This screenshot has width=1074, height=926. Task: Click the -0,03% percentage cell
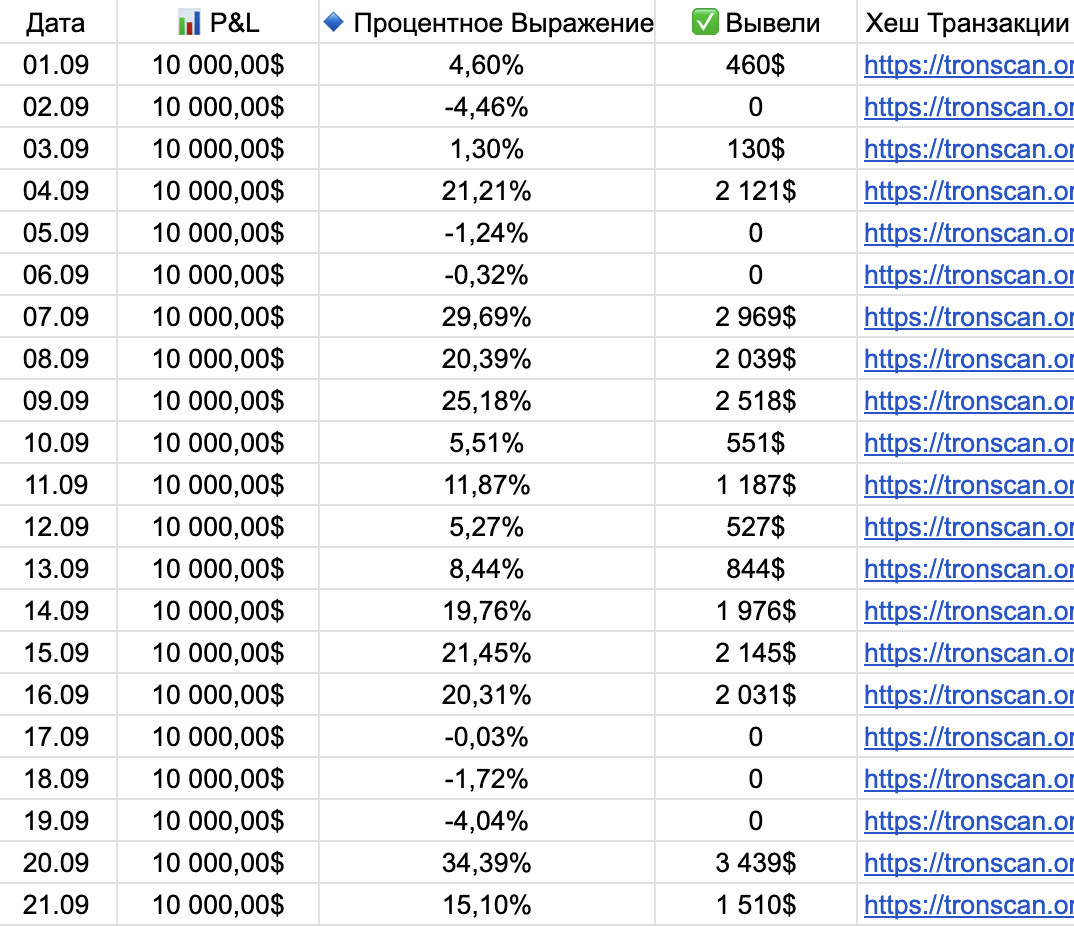(x=486, y=737)
